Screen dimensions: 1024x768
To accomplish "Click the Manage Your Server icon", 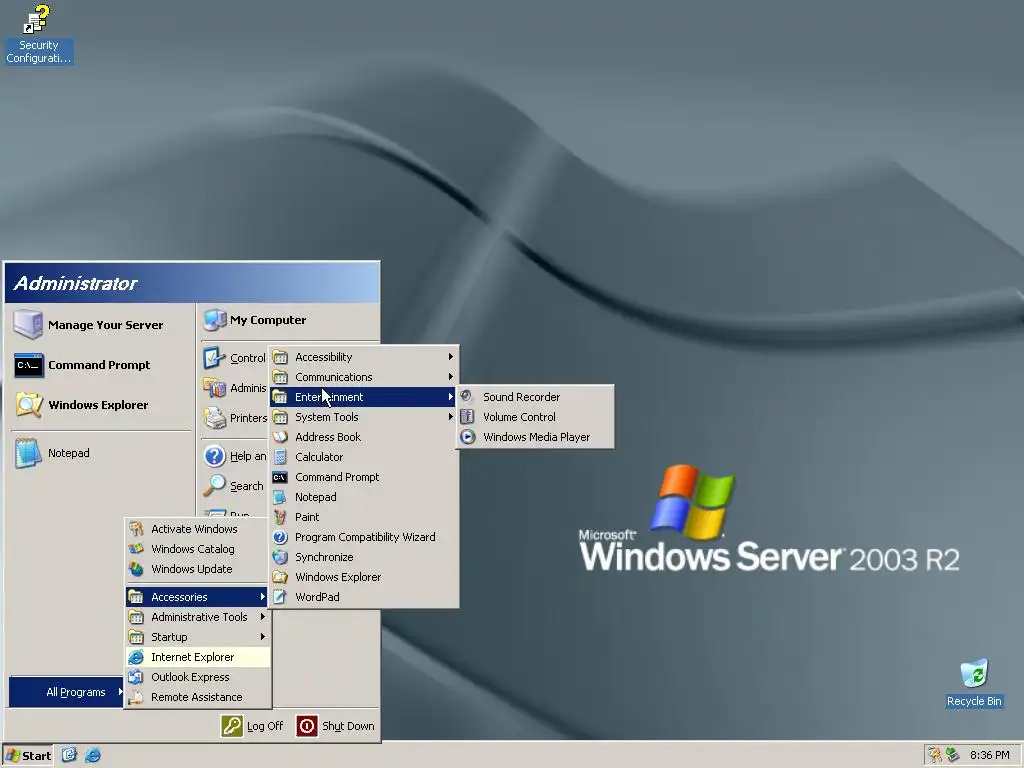I will pos(28,325).
